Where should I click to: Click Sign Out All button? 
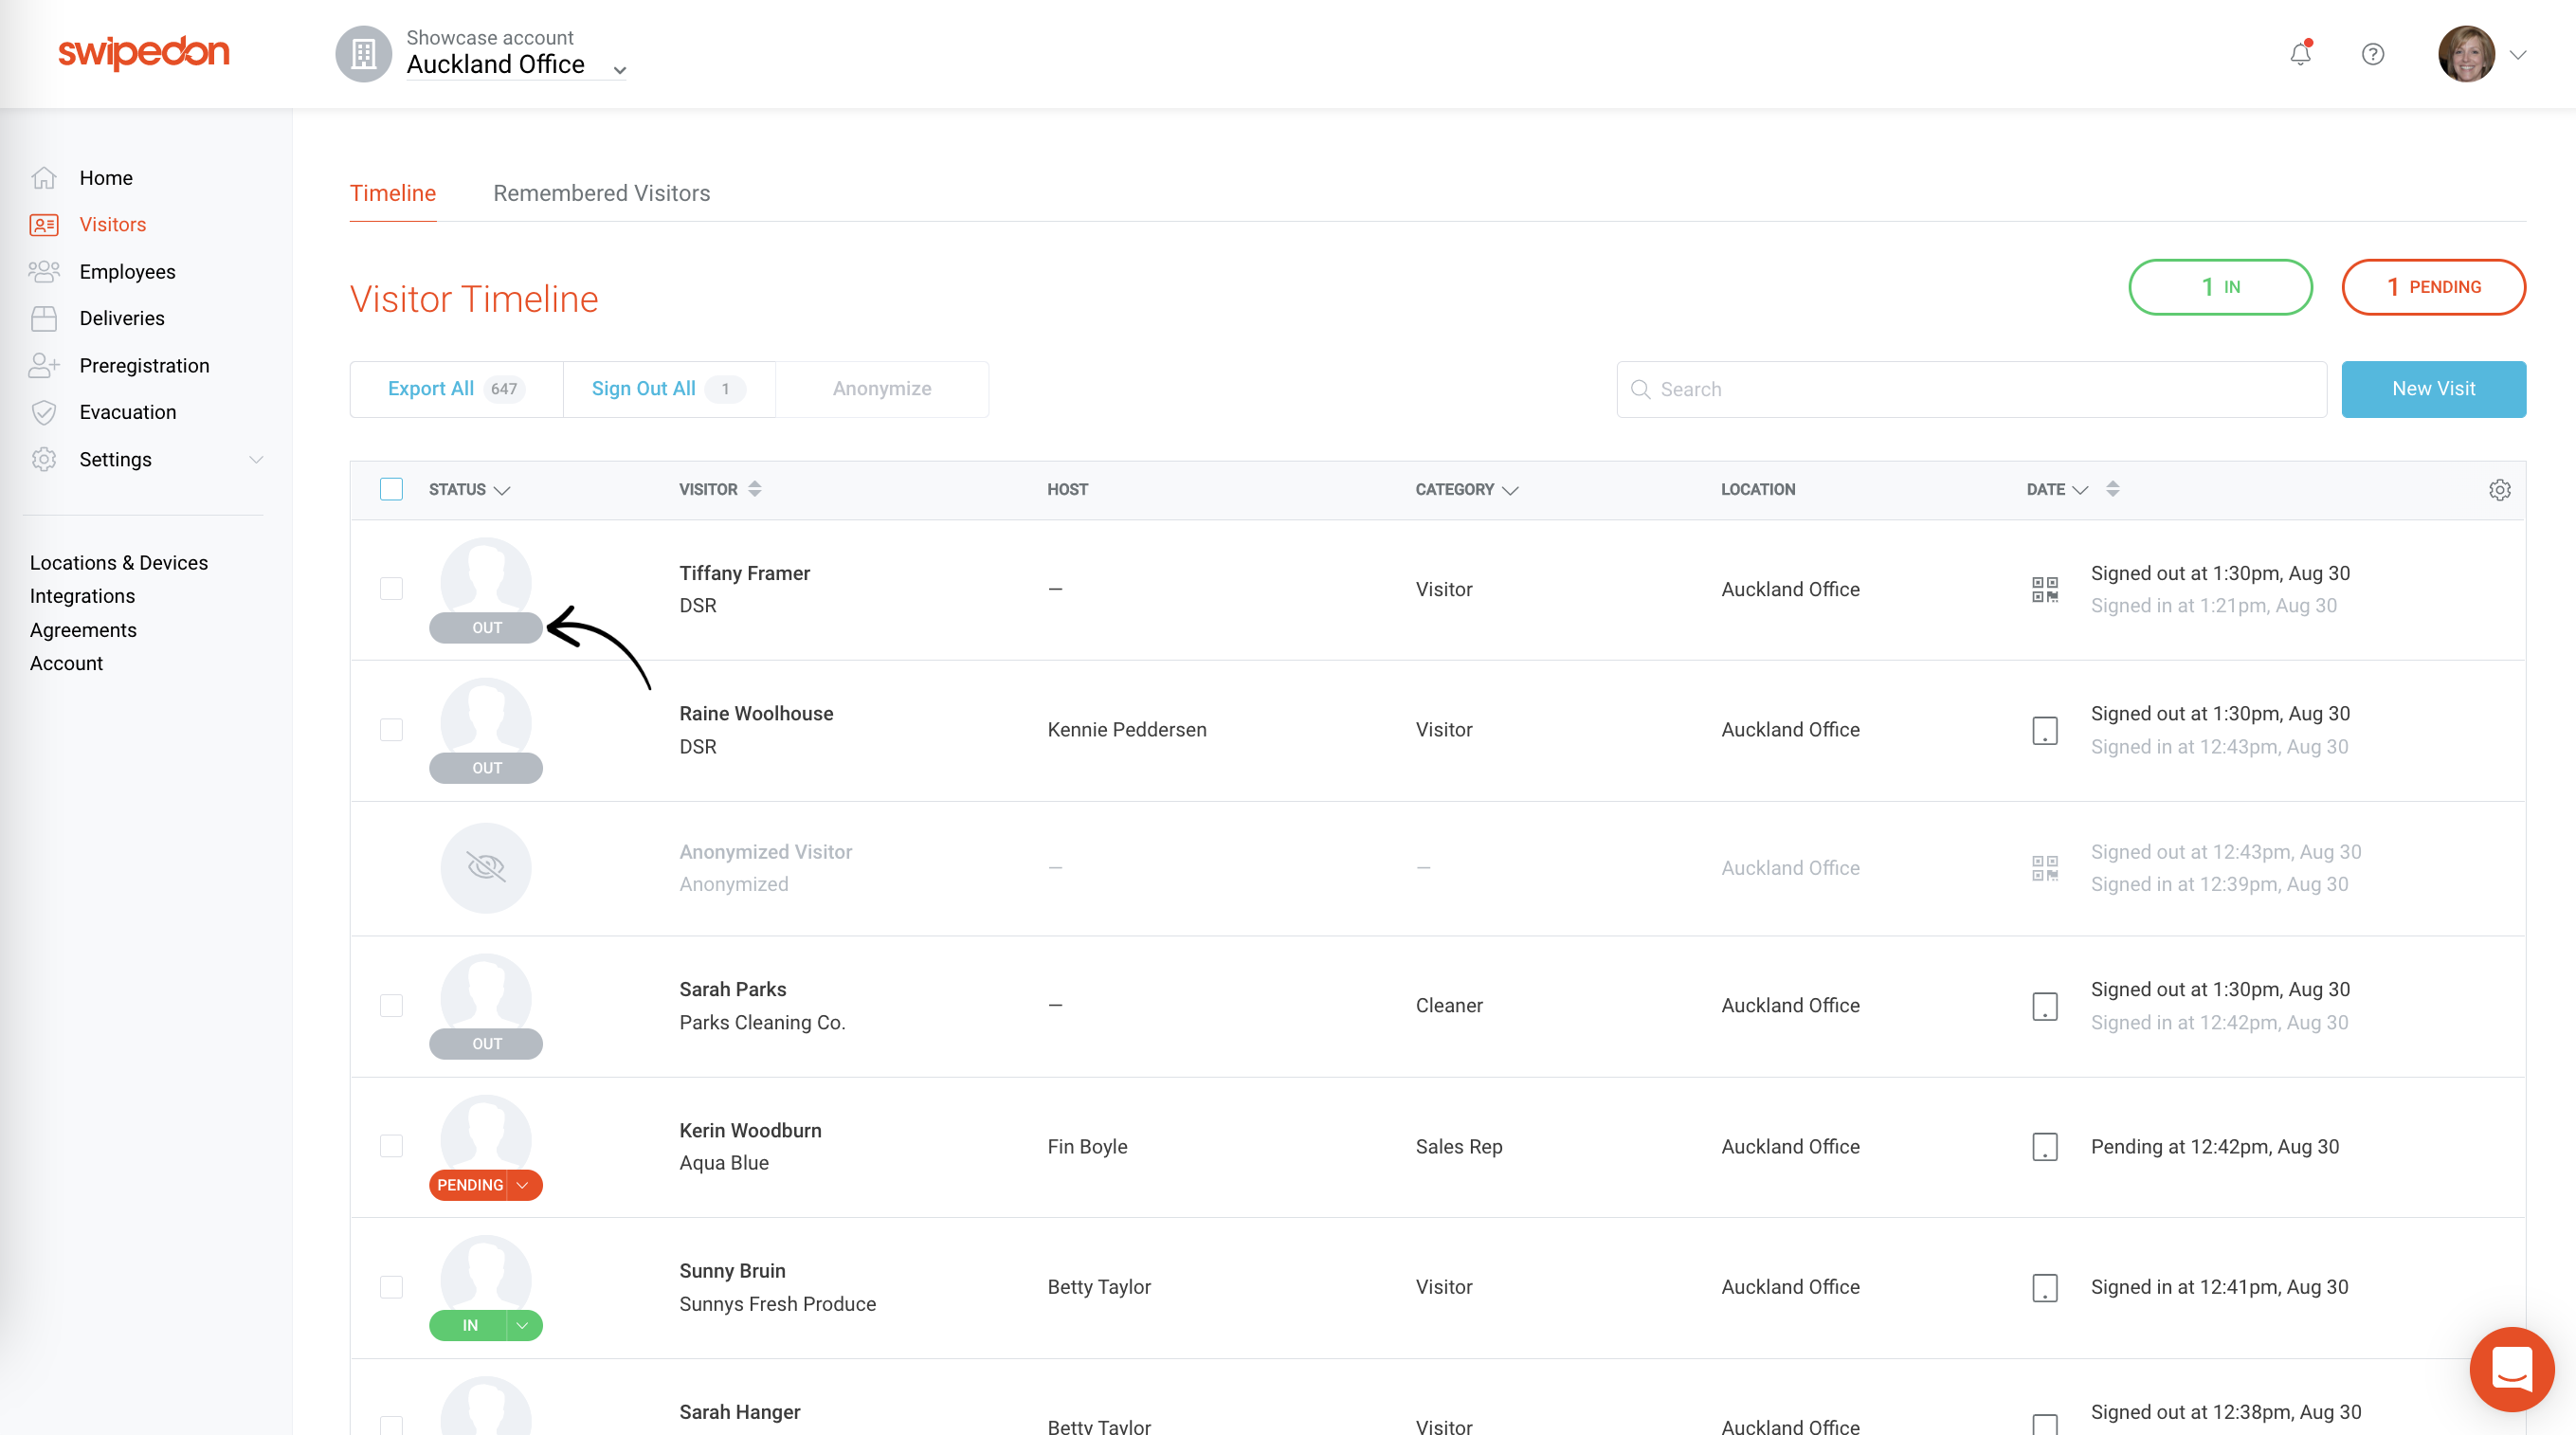point(669,389)
